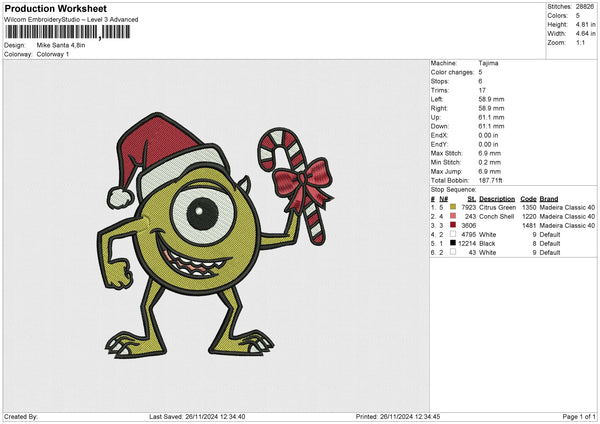Click the Left value 58.9 mm
The height and width of the screenshot is (424, 600).
491,99
